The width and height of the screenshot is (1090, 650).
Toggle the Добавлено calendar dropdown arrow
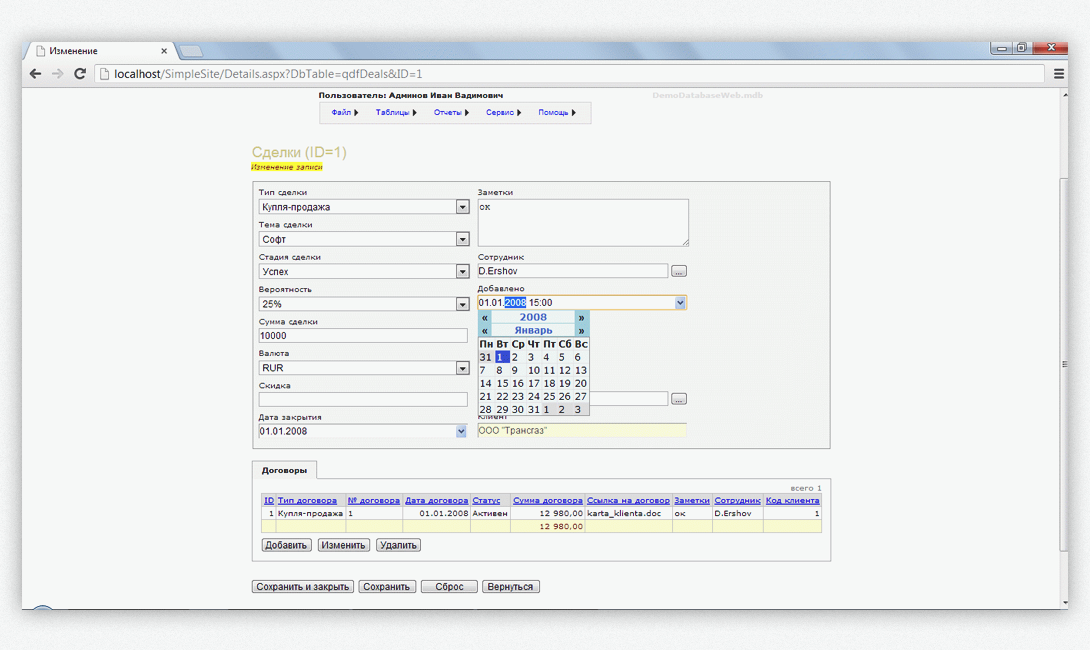pyautogui.click(x=680, y=302)
